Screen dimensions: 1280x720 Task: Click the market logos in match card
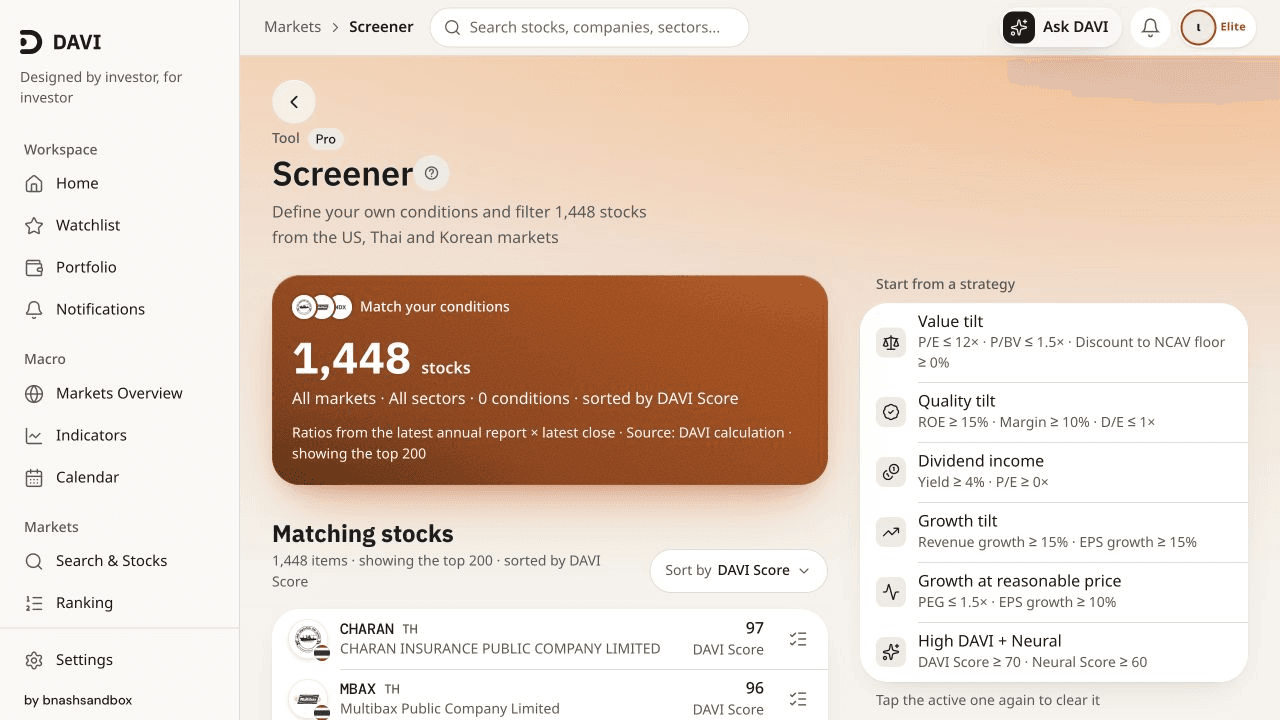[x=321, y=307]
